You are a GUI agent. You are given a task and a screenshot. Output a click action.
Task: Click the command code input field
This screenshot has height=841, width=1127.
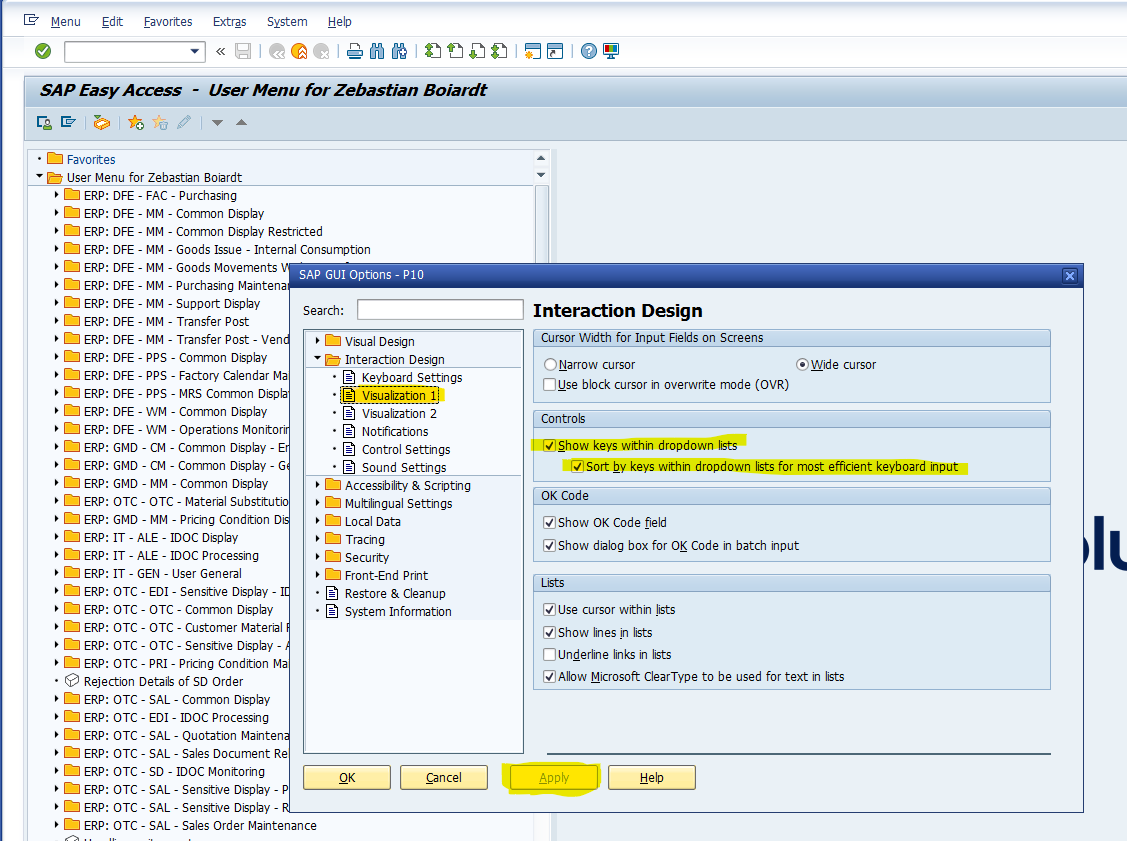tap(126, 51)
